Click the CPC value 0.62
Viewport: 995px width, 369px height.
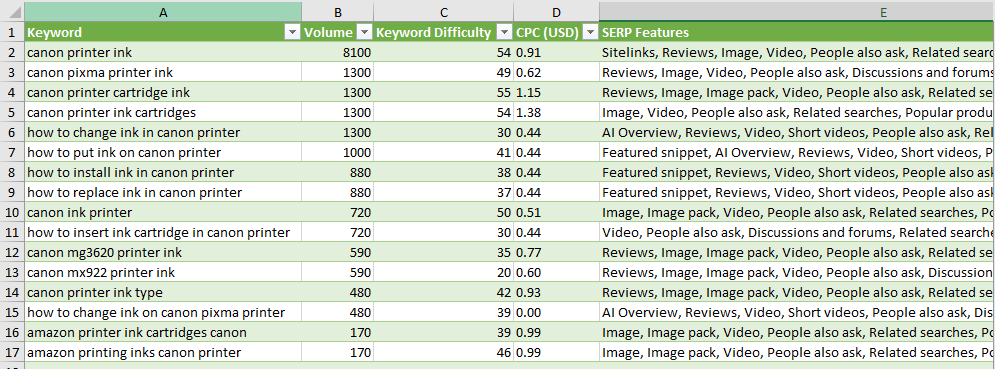pyautogui.click(x=557, y=72)
